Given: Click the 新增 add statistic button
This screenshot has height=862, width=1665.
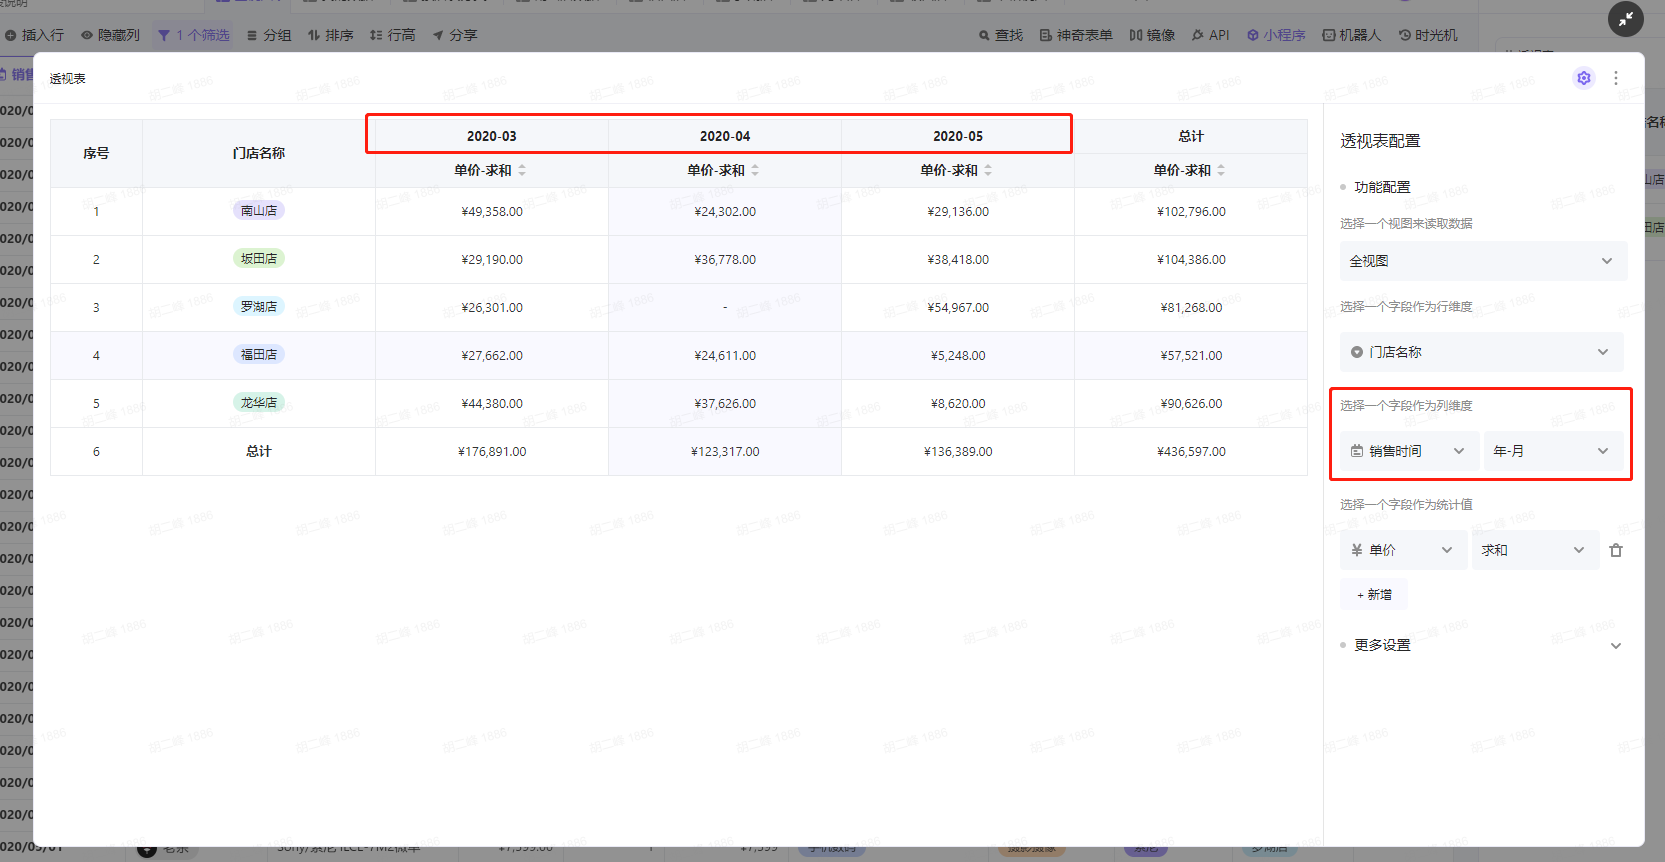Looking at the screenshot, I should click(1374, 594).
